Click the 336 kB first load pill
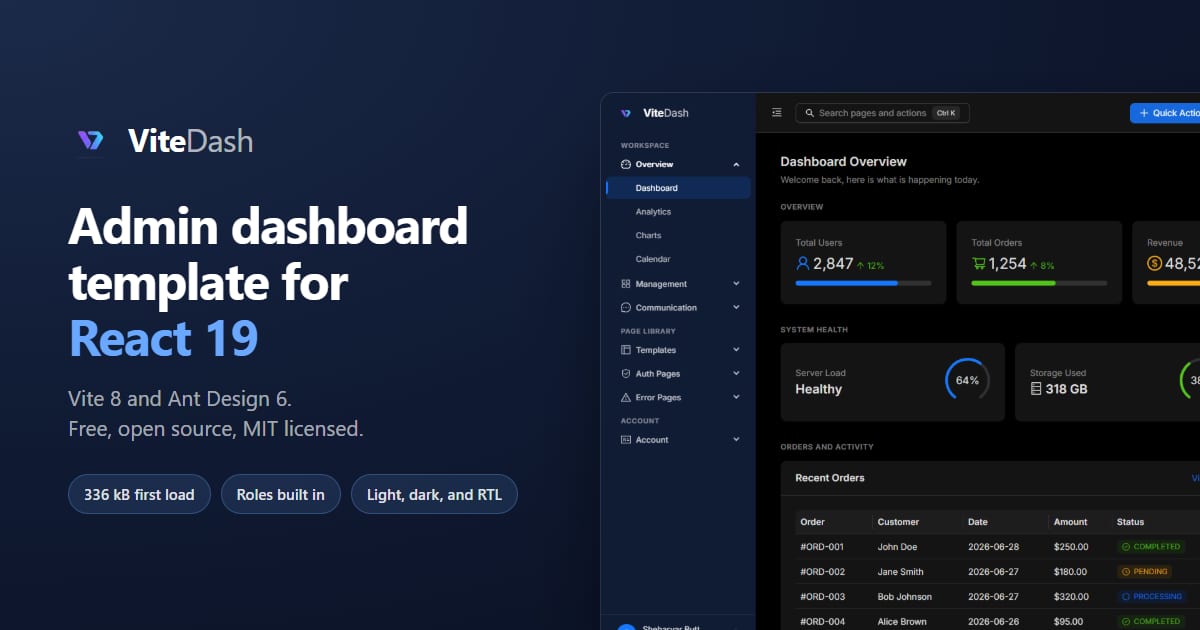The height and width of the screenshot is (630, 1200). (139, 494)
